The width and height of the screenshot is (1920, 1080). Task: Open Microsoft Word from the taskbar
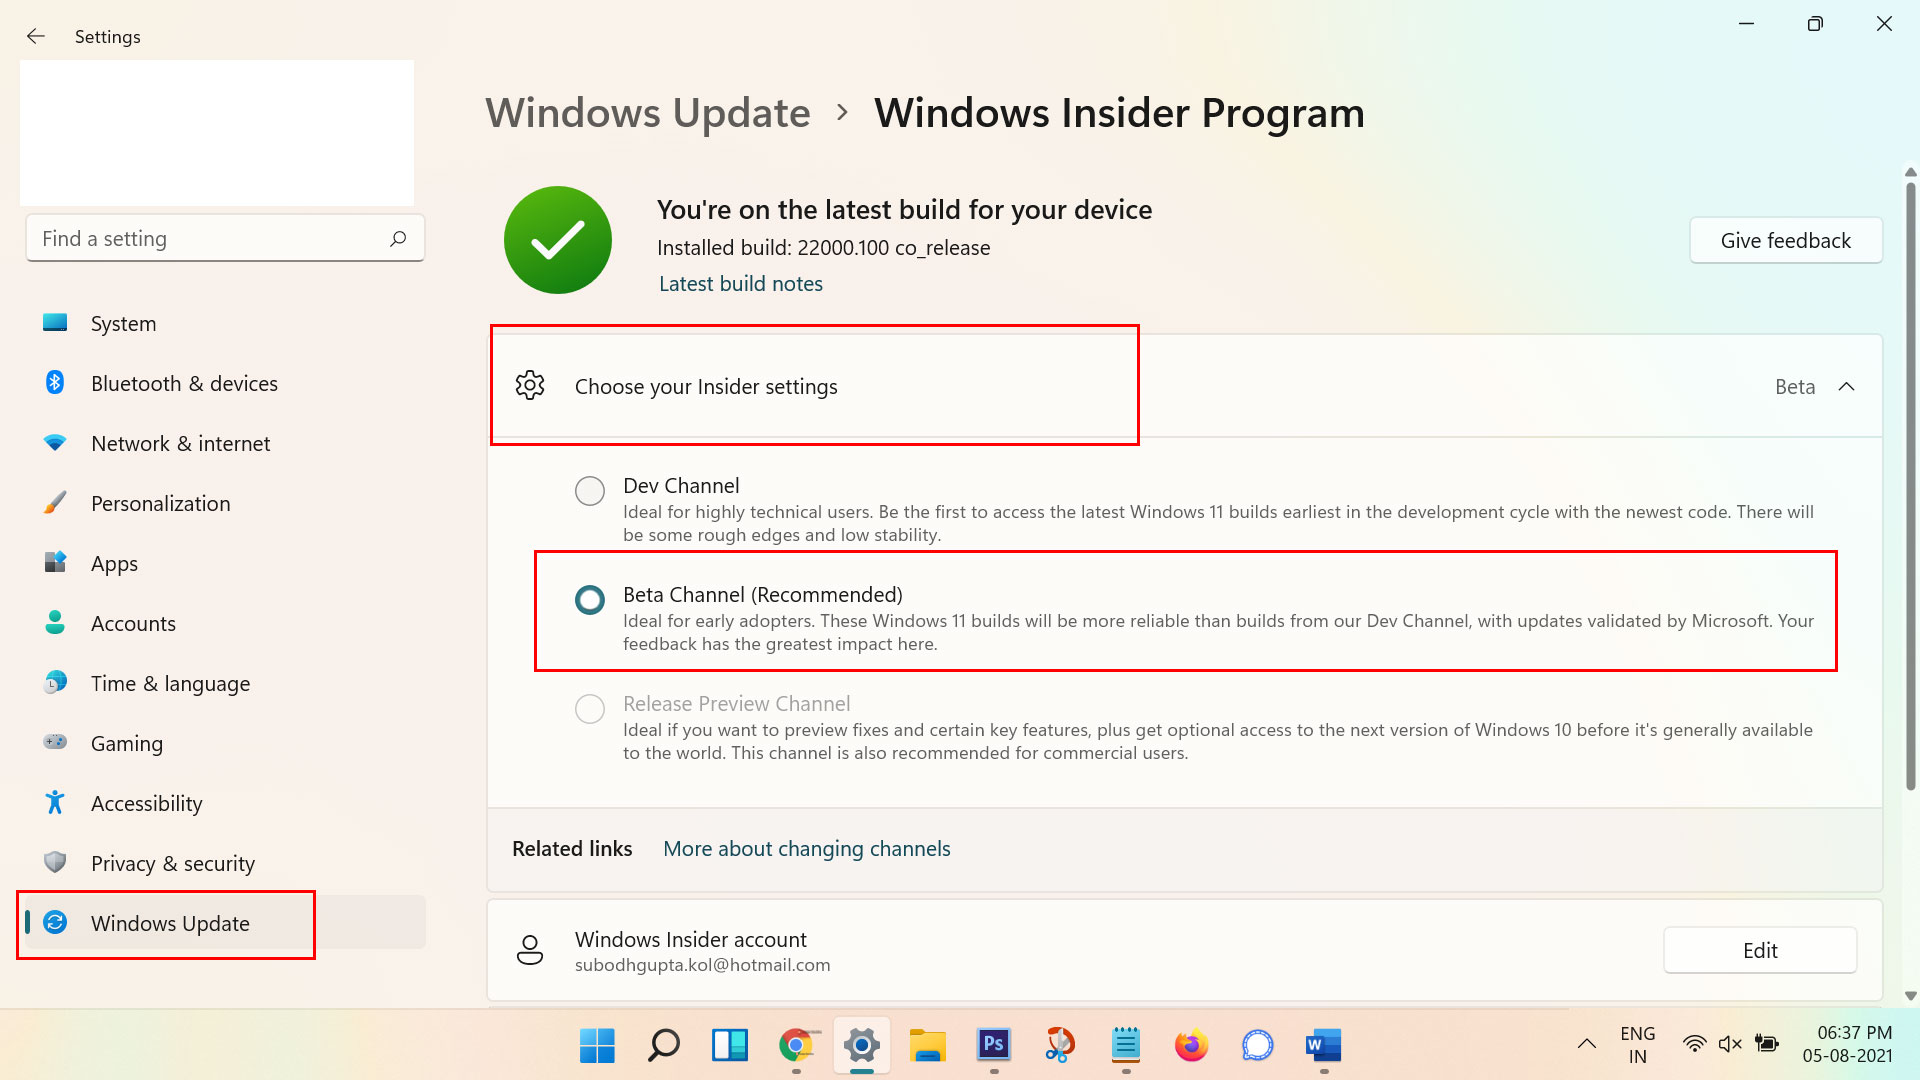(1322, 1046)
